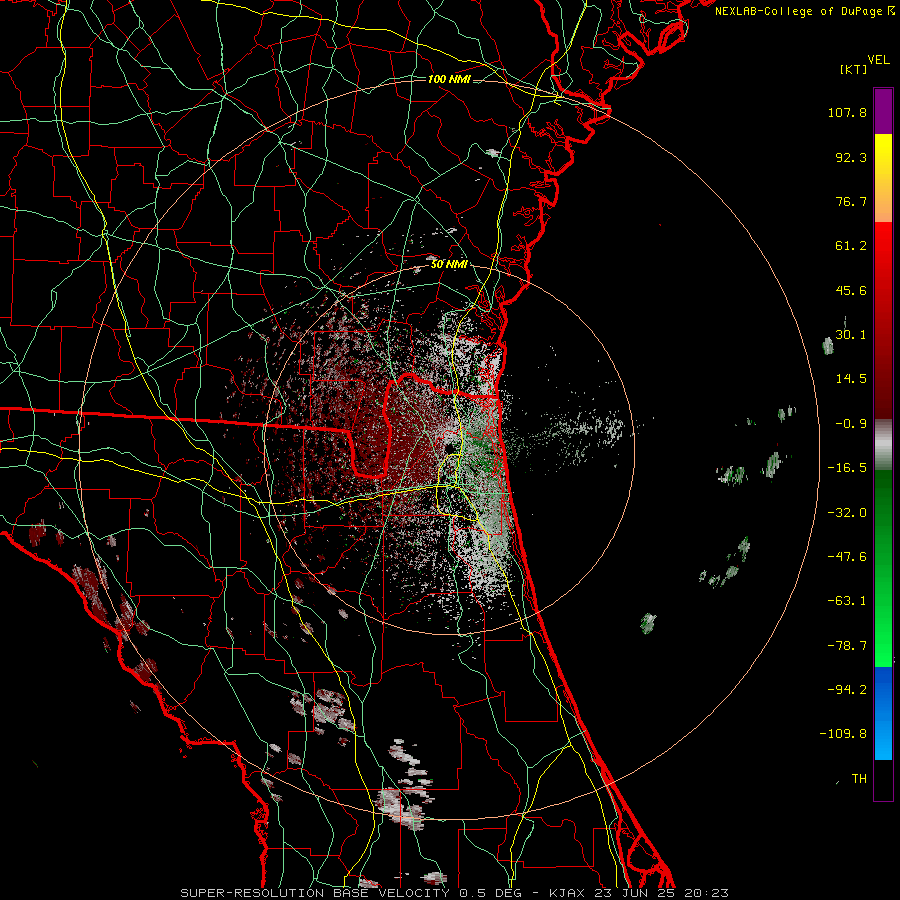Click the -94.2 legend value
The image size is (900, 900).
coord(847,690)
